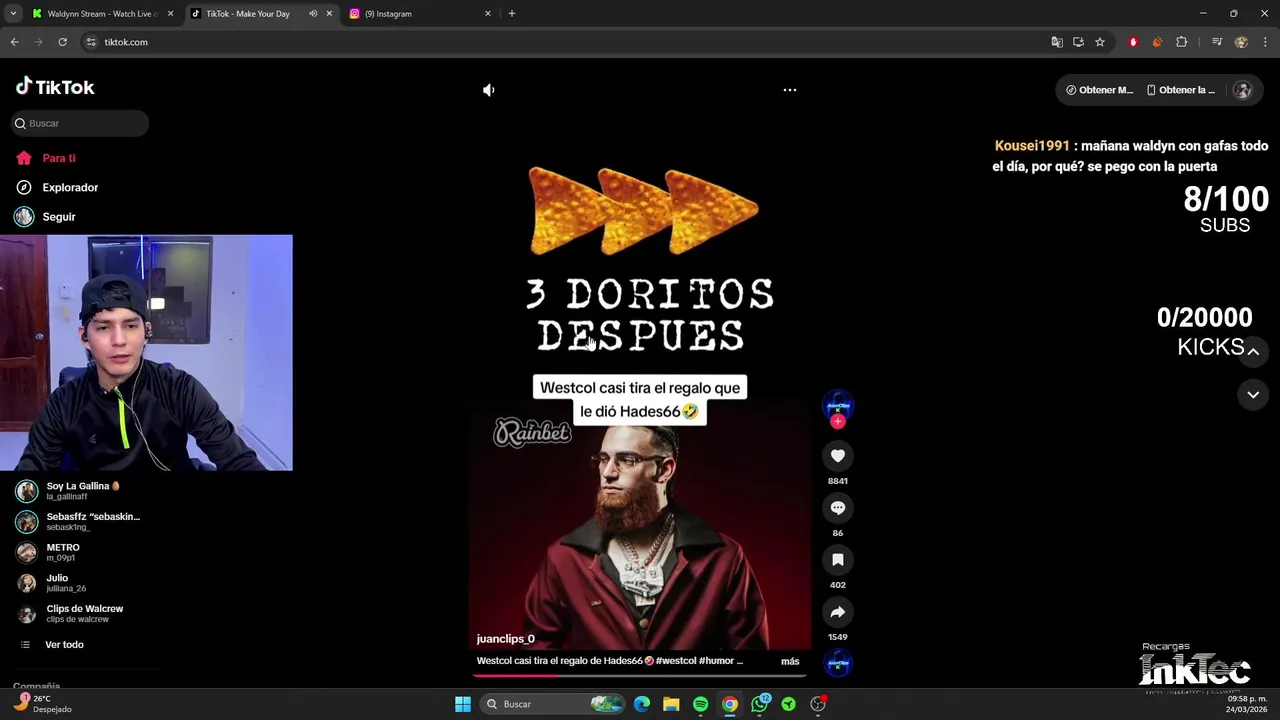Mute the TikTok tab via speaker icon

[313, 14]
